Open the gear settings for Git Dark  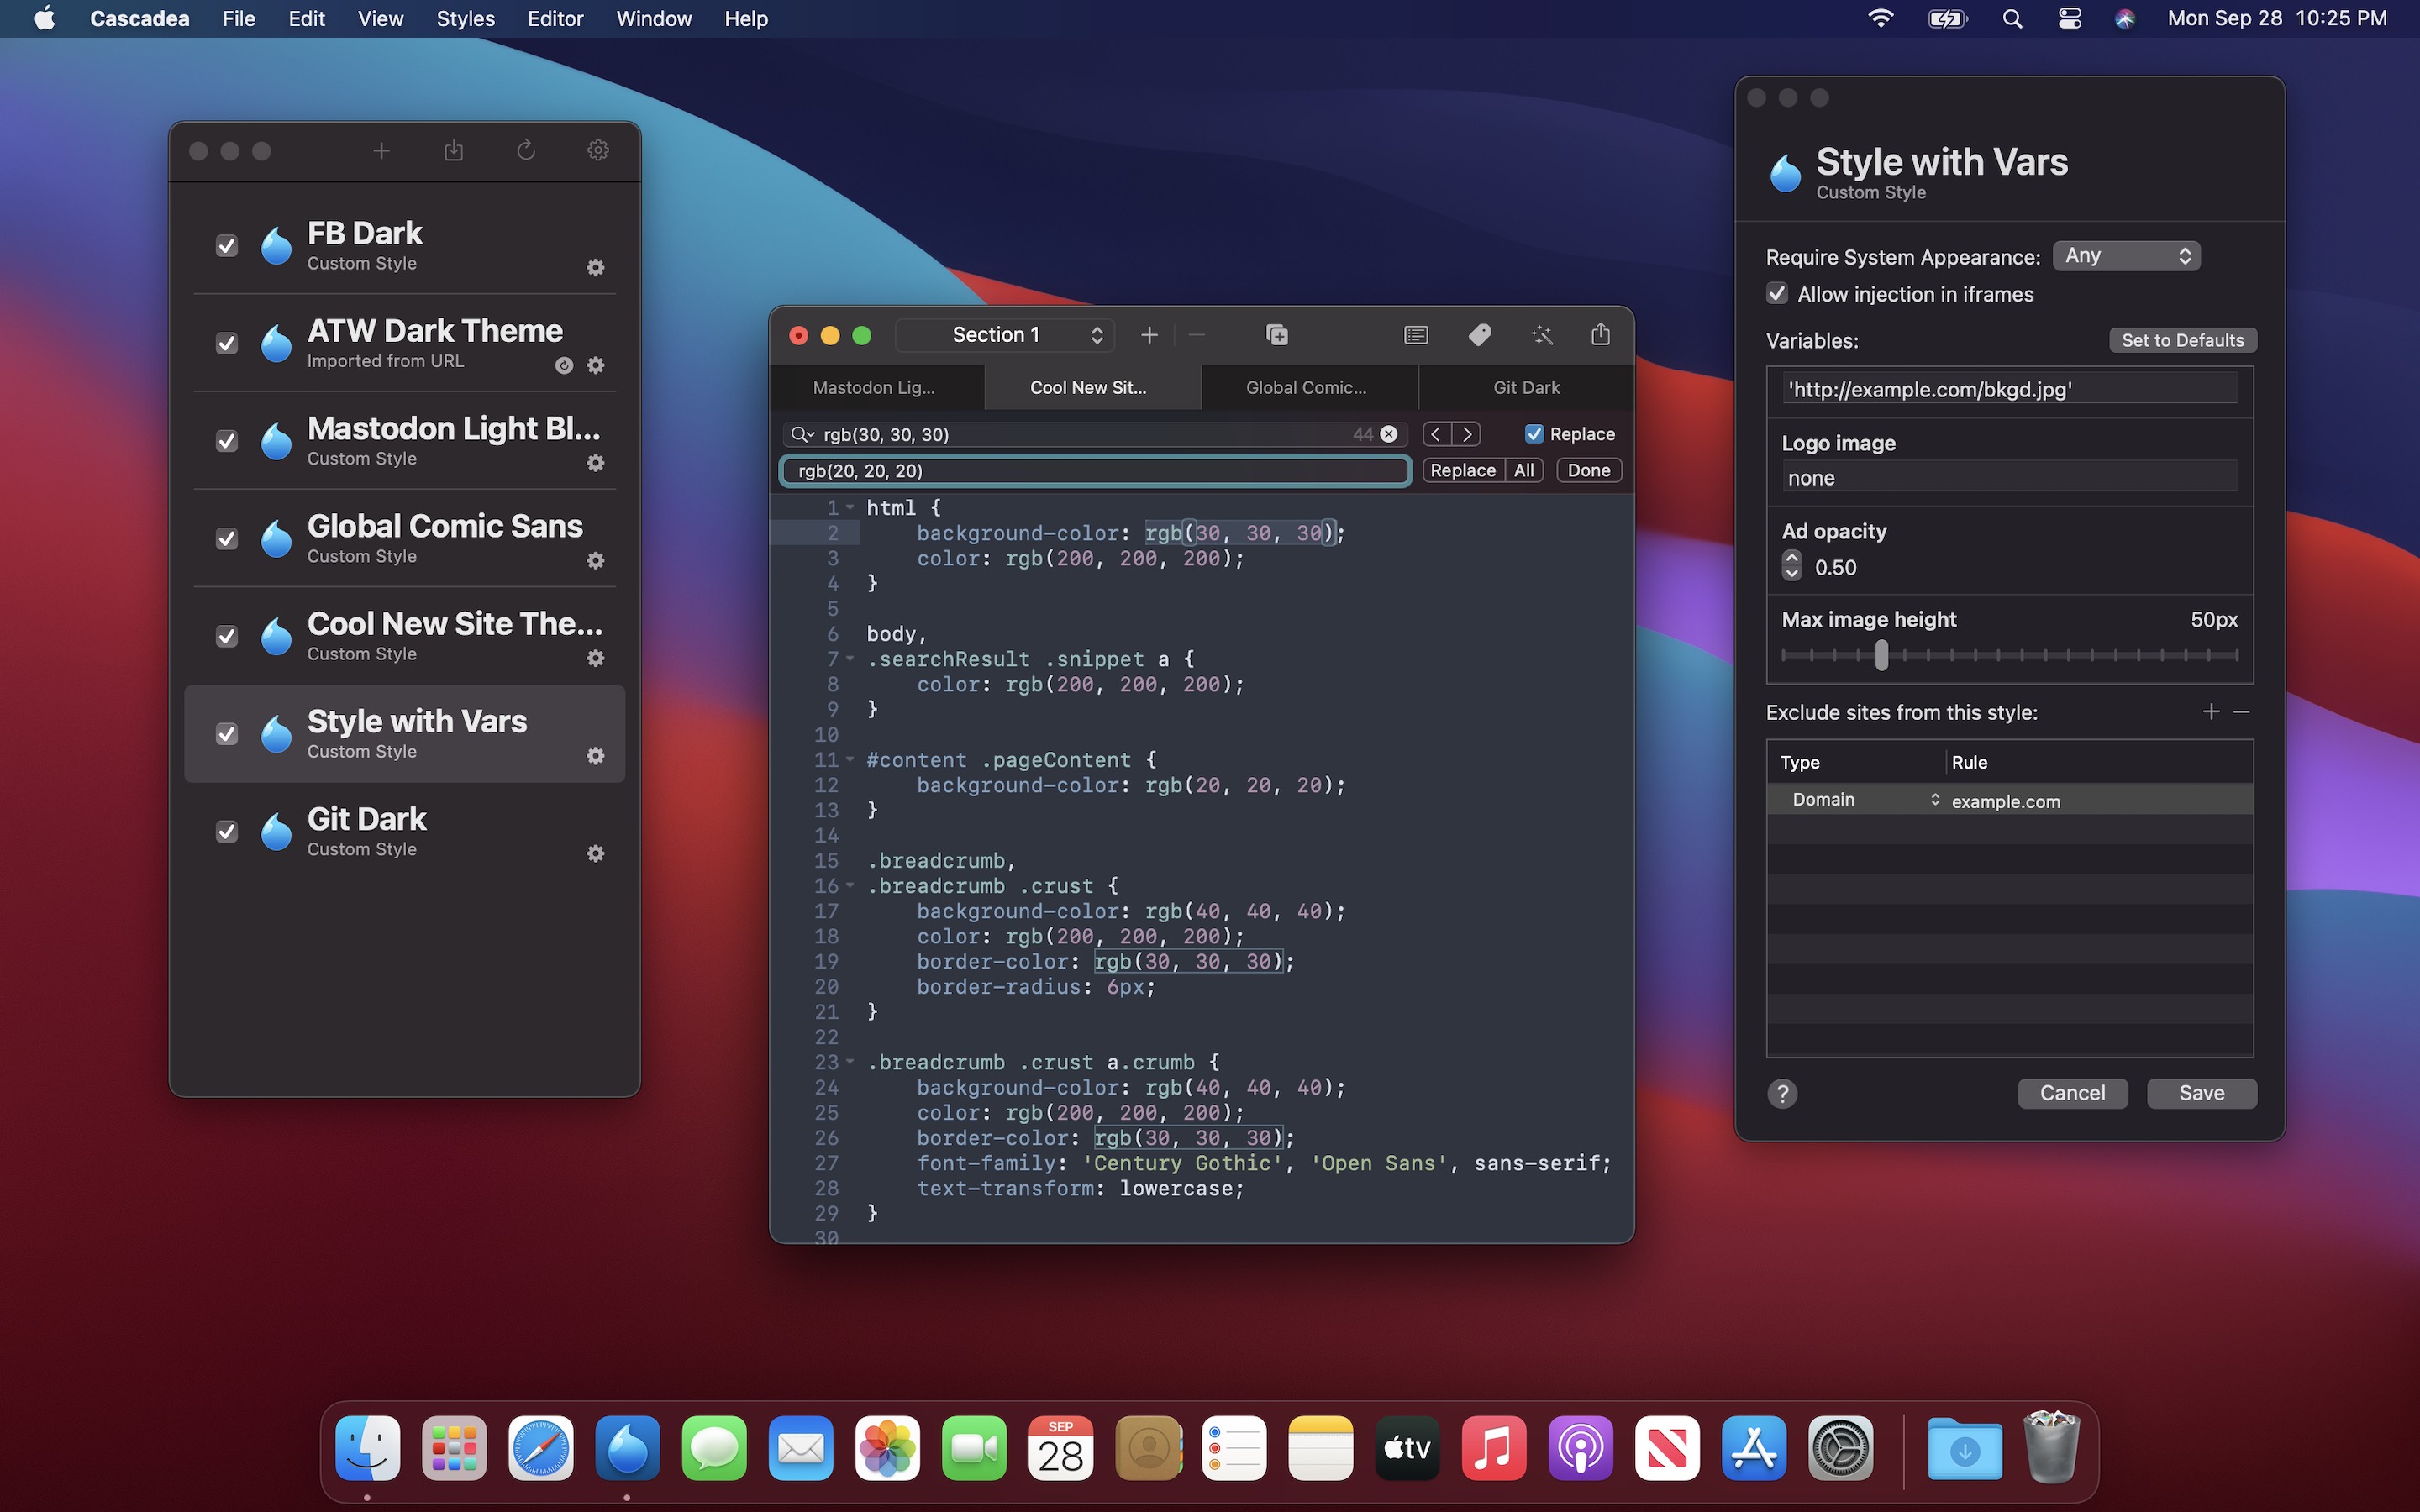coord(596,853)
